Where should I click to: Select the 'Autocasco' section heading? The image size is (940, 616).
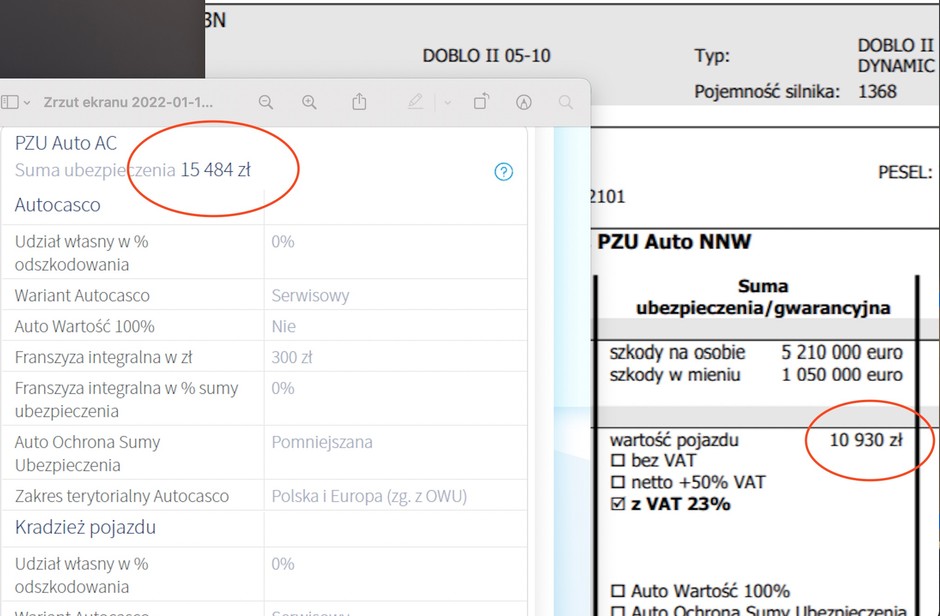pos(58,205)
